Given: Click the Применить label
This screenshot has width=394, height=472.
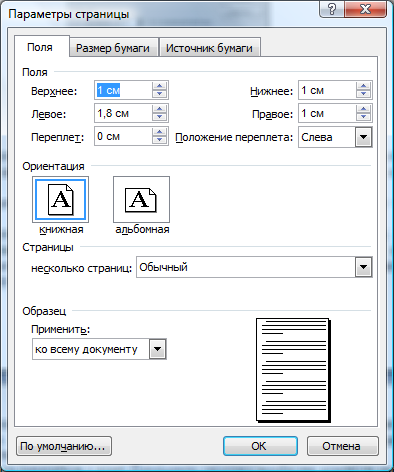Looking at the screenshot, I should tap(61, 329).
